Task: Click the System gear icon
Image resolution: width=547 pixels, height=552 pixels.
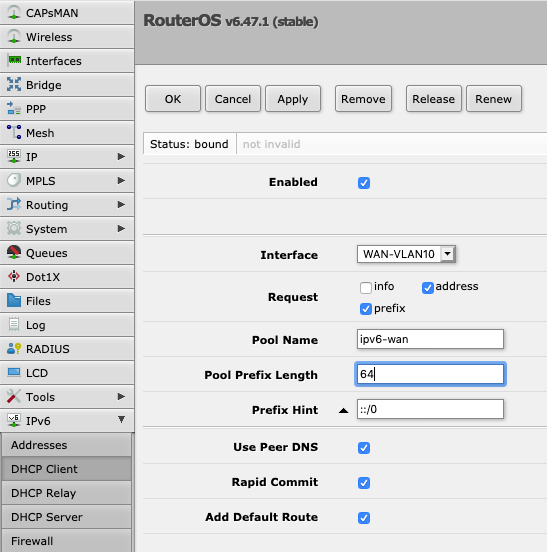Action: pos(14,228)
